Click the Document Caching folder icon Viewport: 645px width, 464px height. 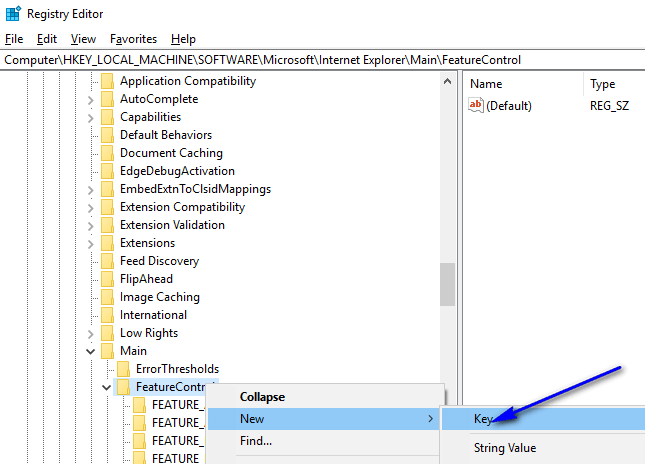107,153
